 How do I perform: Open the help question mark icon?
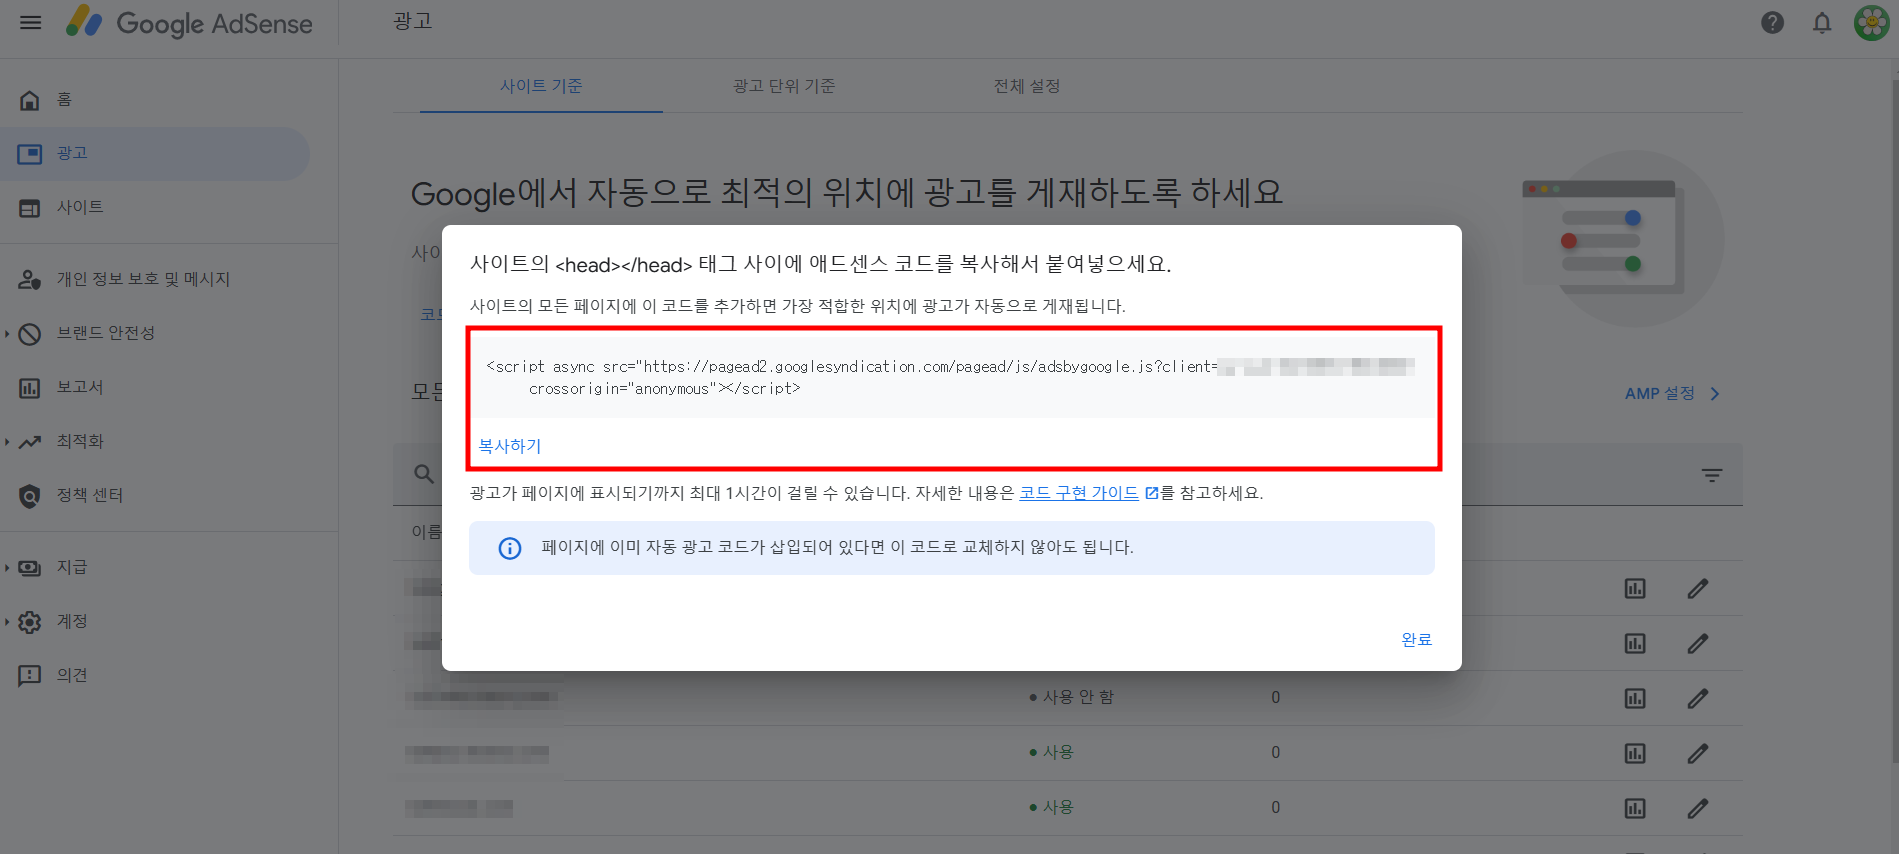tap(1772, 23)
